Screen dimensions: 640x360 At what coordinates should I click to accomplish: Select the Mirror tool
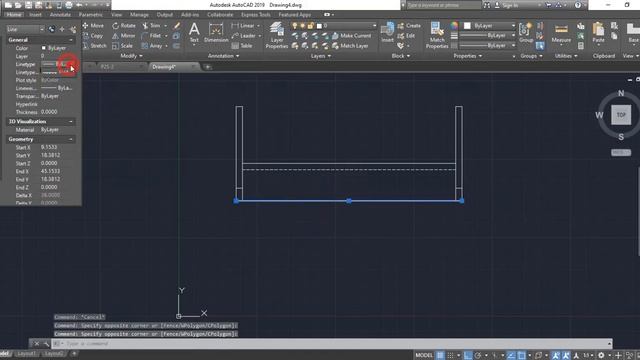(x=124, y=36)
